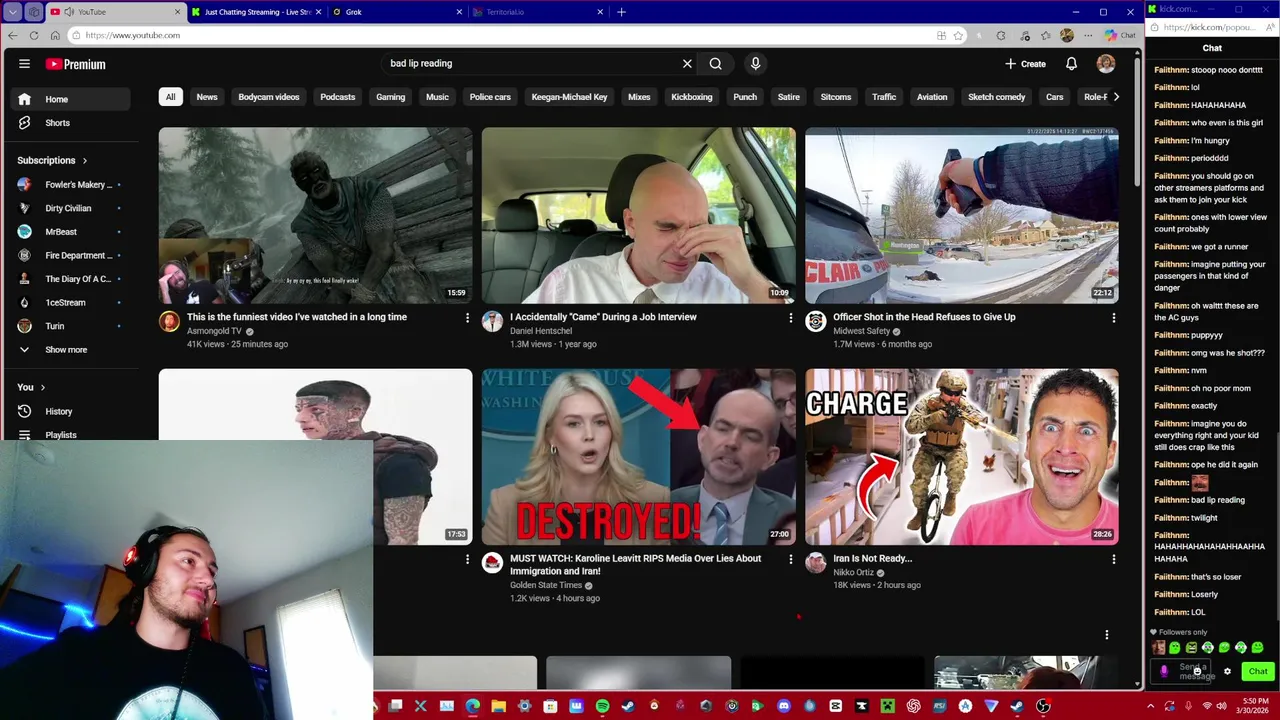Select the News filter chip
Image resolution: width=1280 pixels, height=720 pixels.
207,97
